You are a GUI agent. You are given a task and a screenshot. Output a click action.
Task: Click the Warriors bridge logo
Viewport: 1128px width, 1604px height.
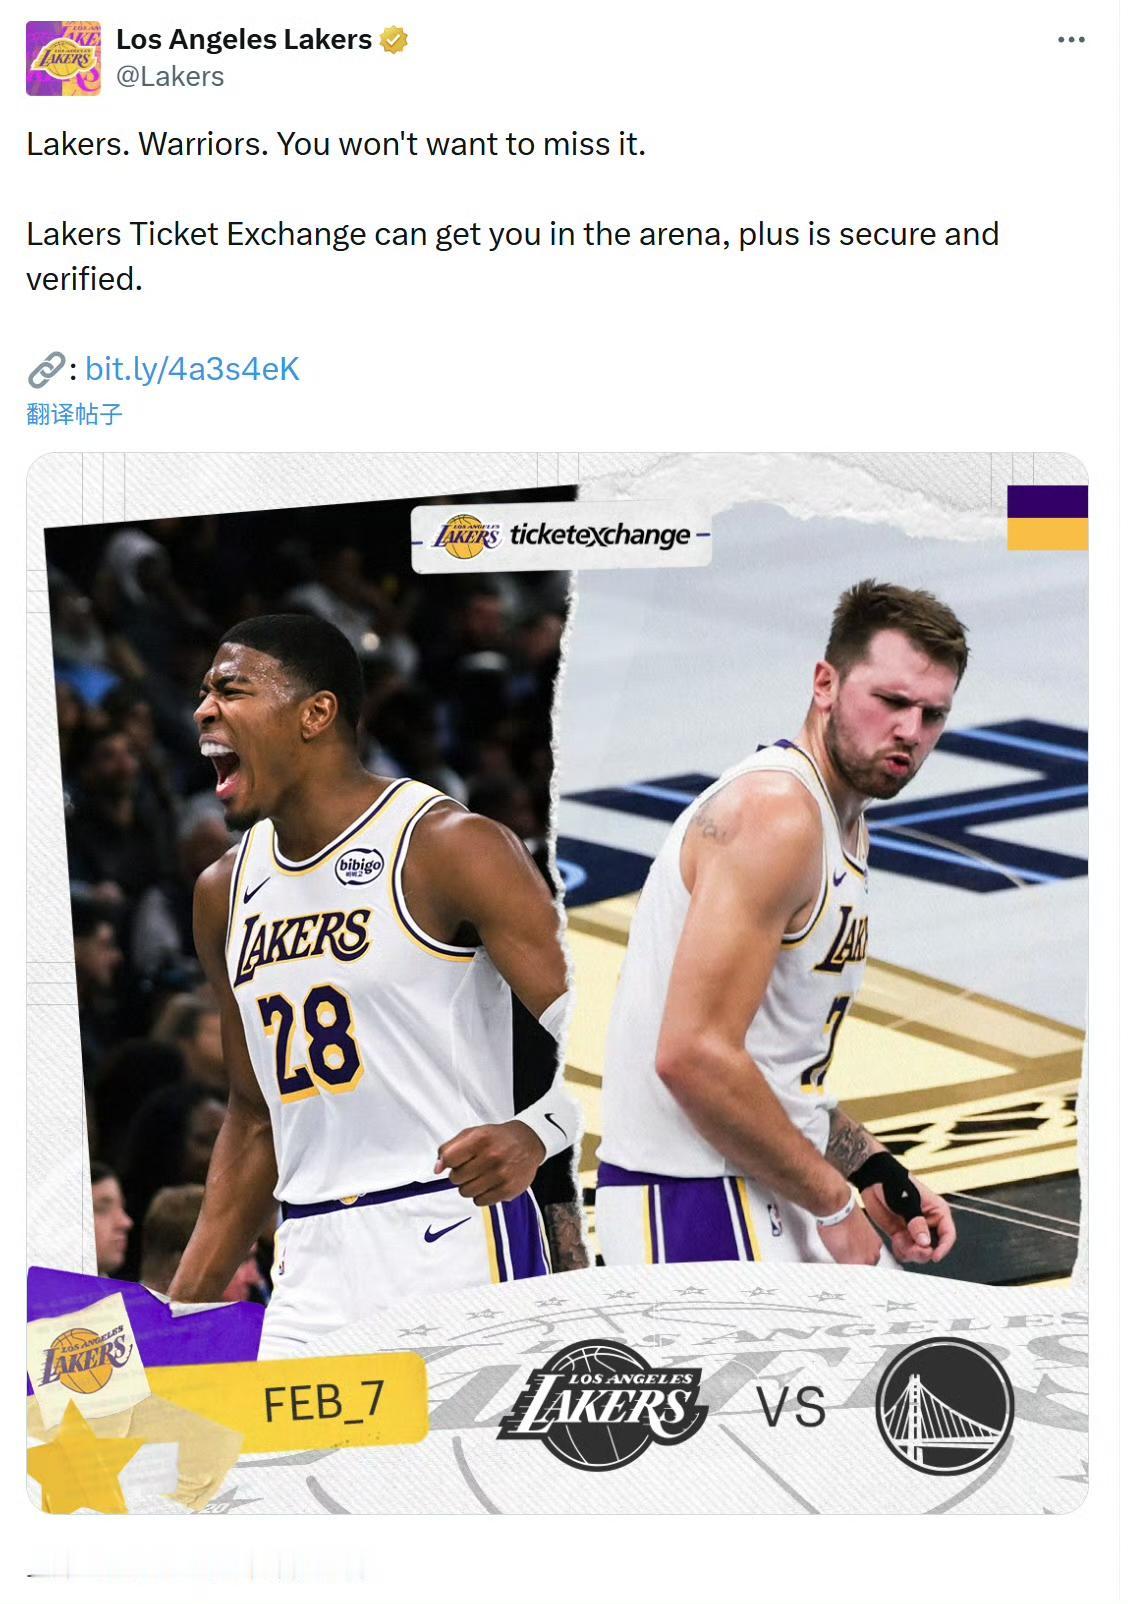(x=945, y=1405)
